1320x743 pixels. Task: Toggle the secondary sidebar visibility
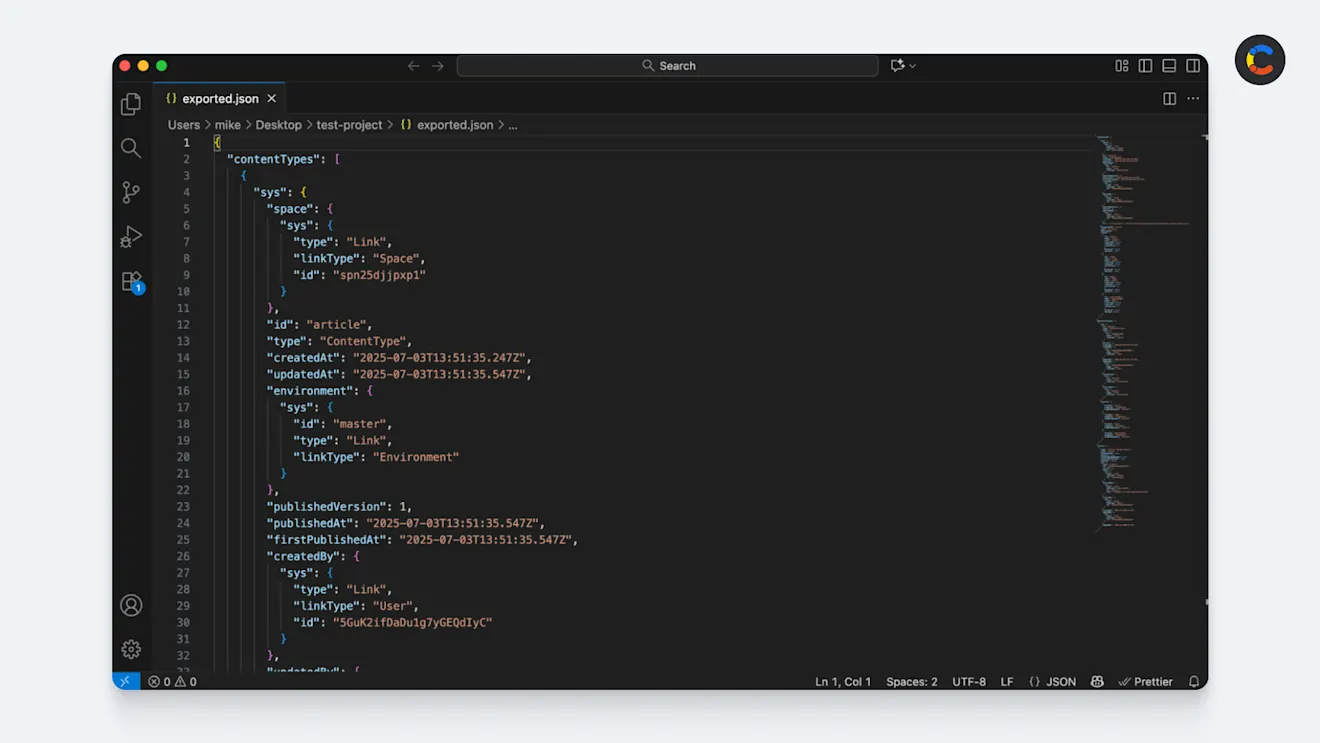coord(1192,65)
